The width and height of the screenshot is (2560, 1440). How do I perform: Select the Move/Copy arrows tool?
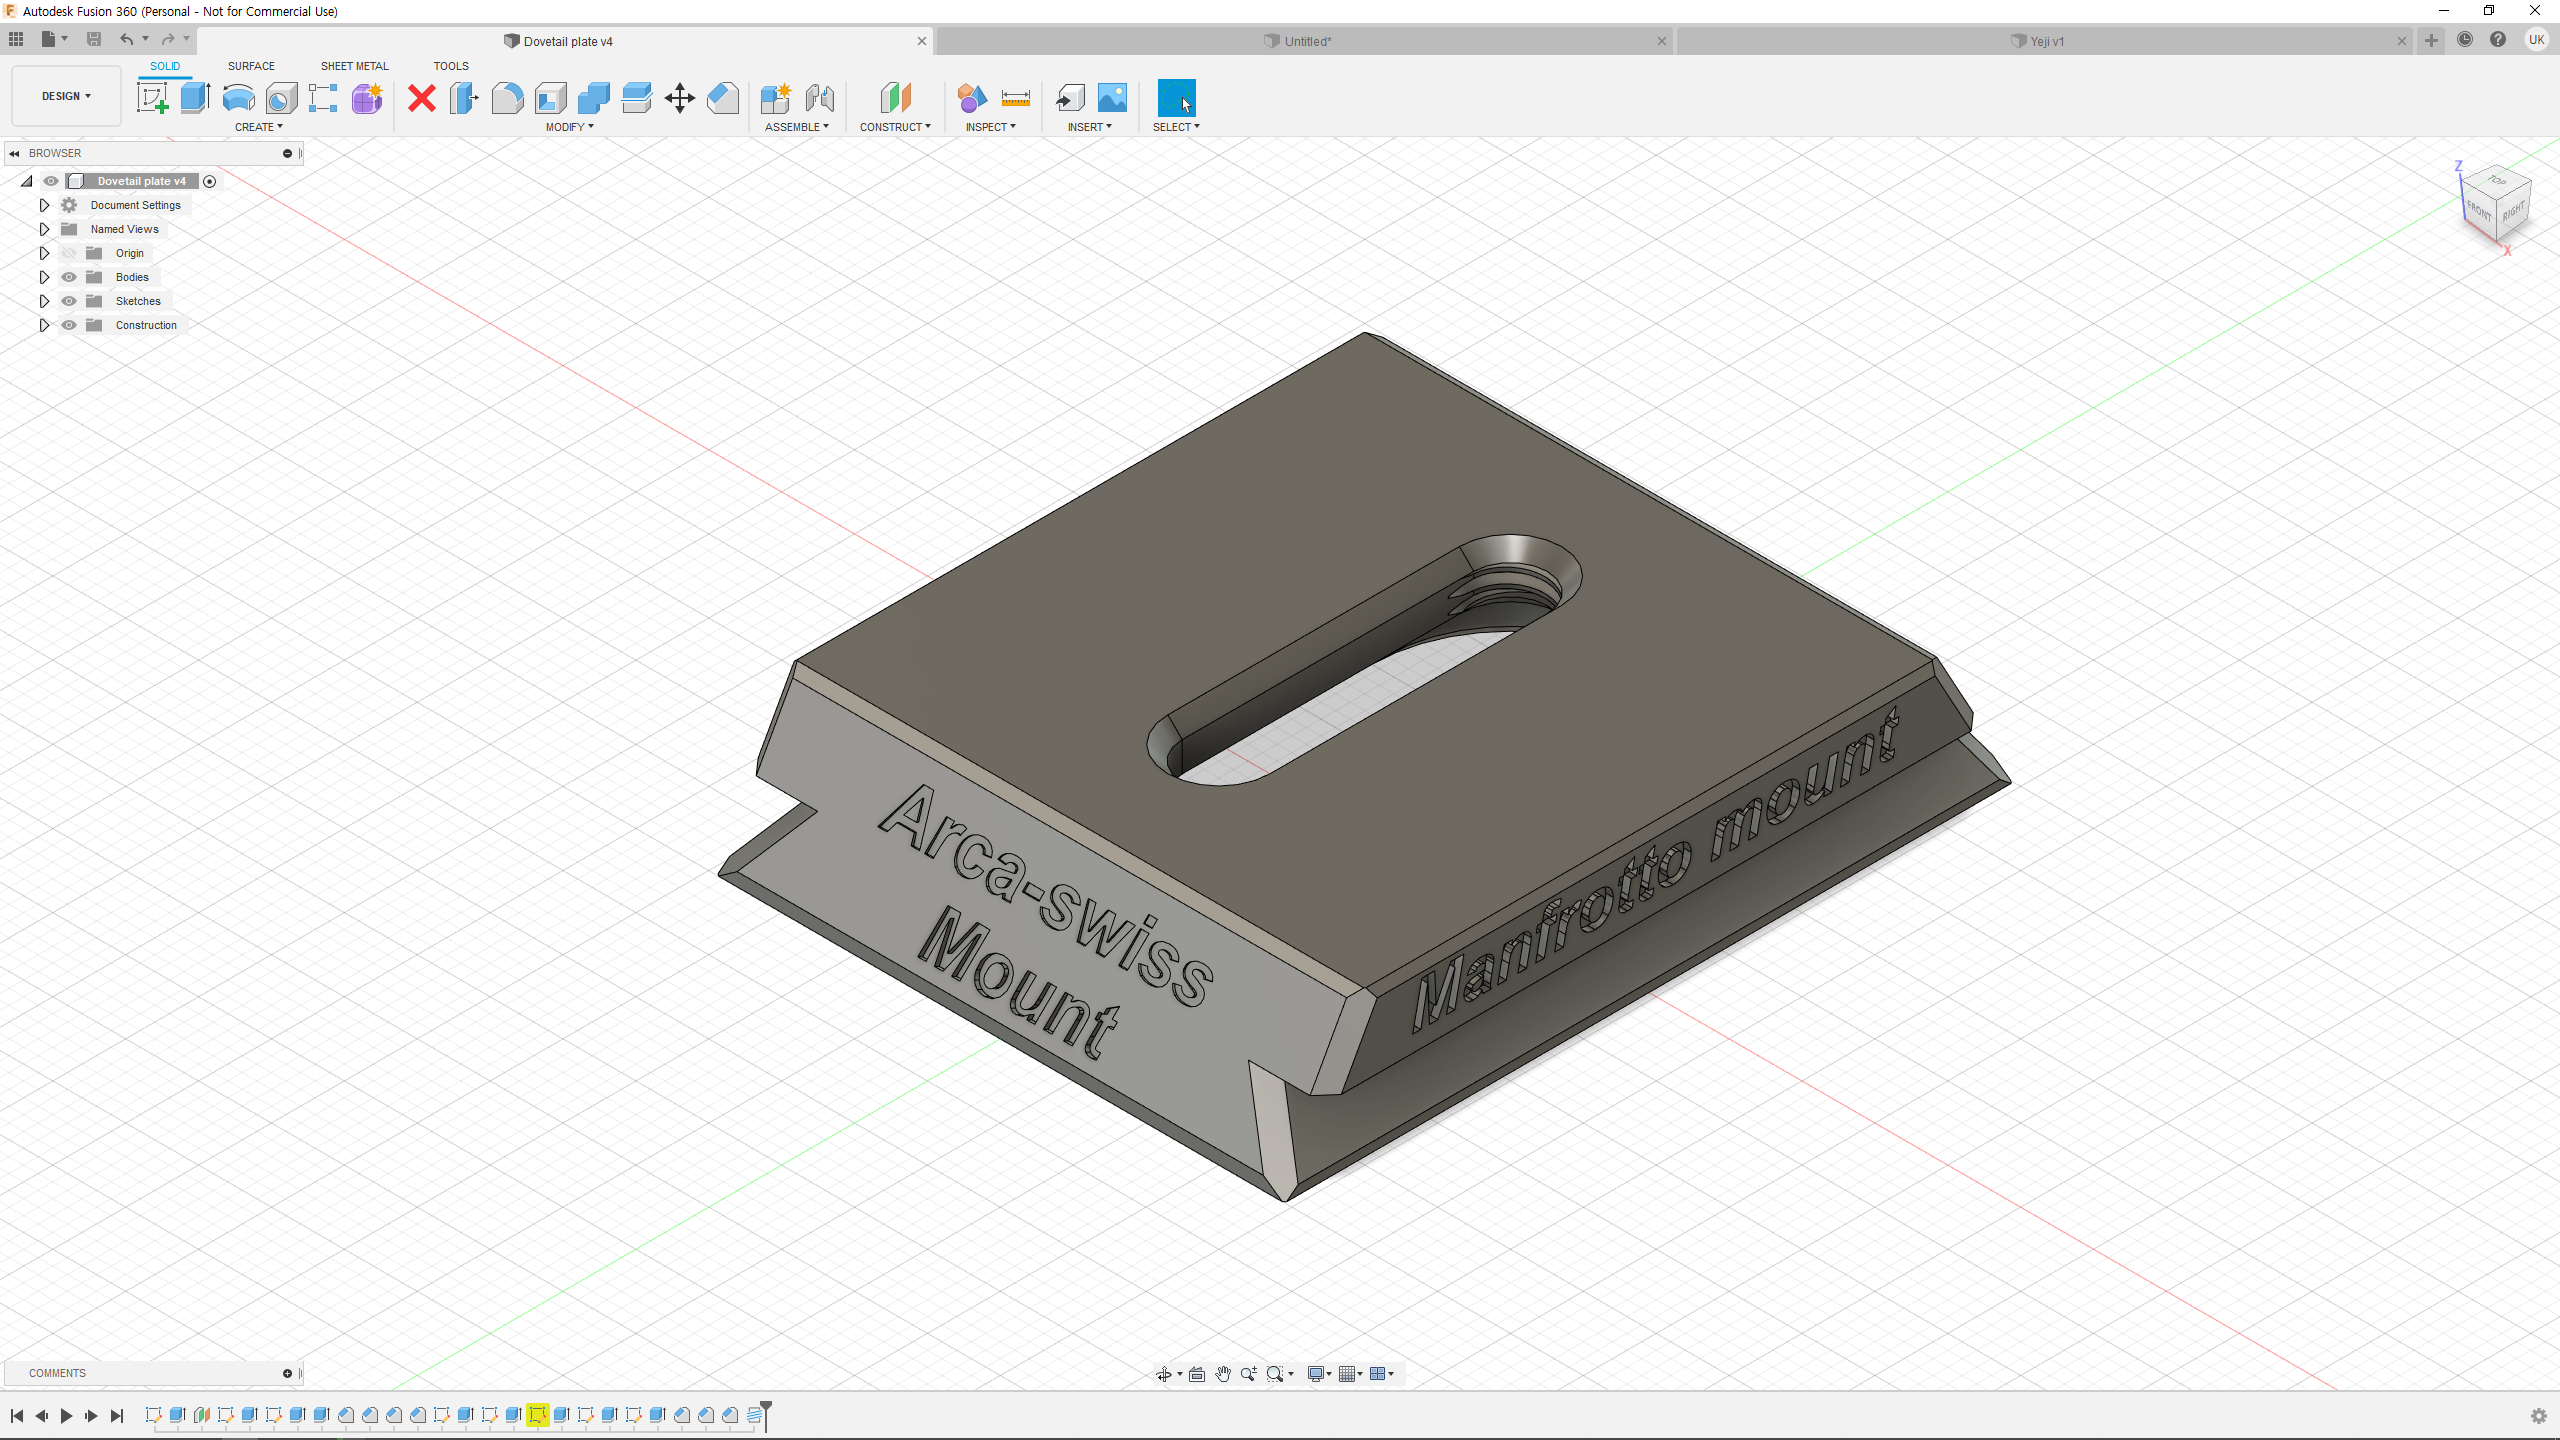(679, 98)
